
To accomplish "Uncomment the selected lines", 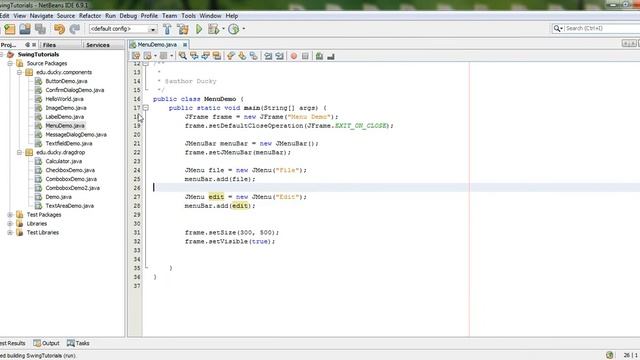I will (x=331, y=56).
